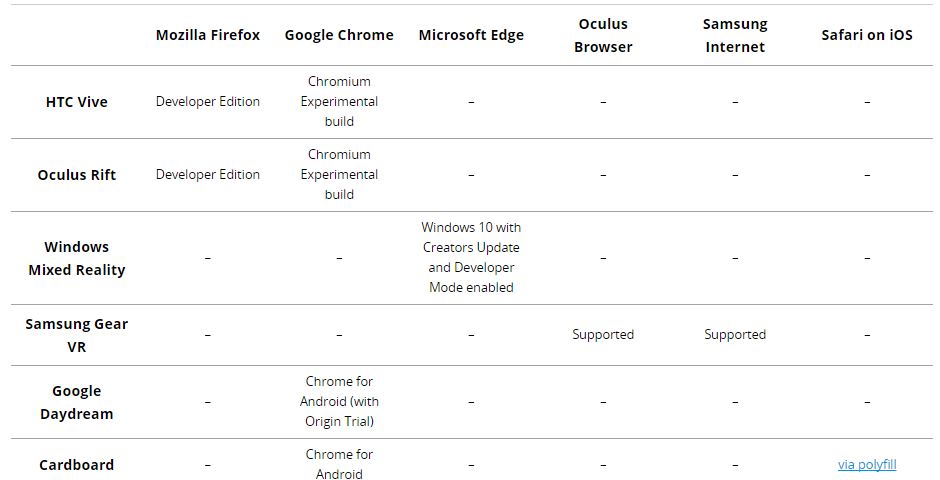Select the Windows Mixed Reality row header
This screenshot has width=940, height=480.
[x=77, y=258]
